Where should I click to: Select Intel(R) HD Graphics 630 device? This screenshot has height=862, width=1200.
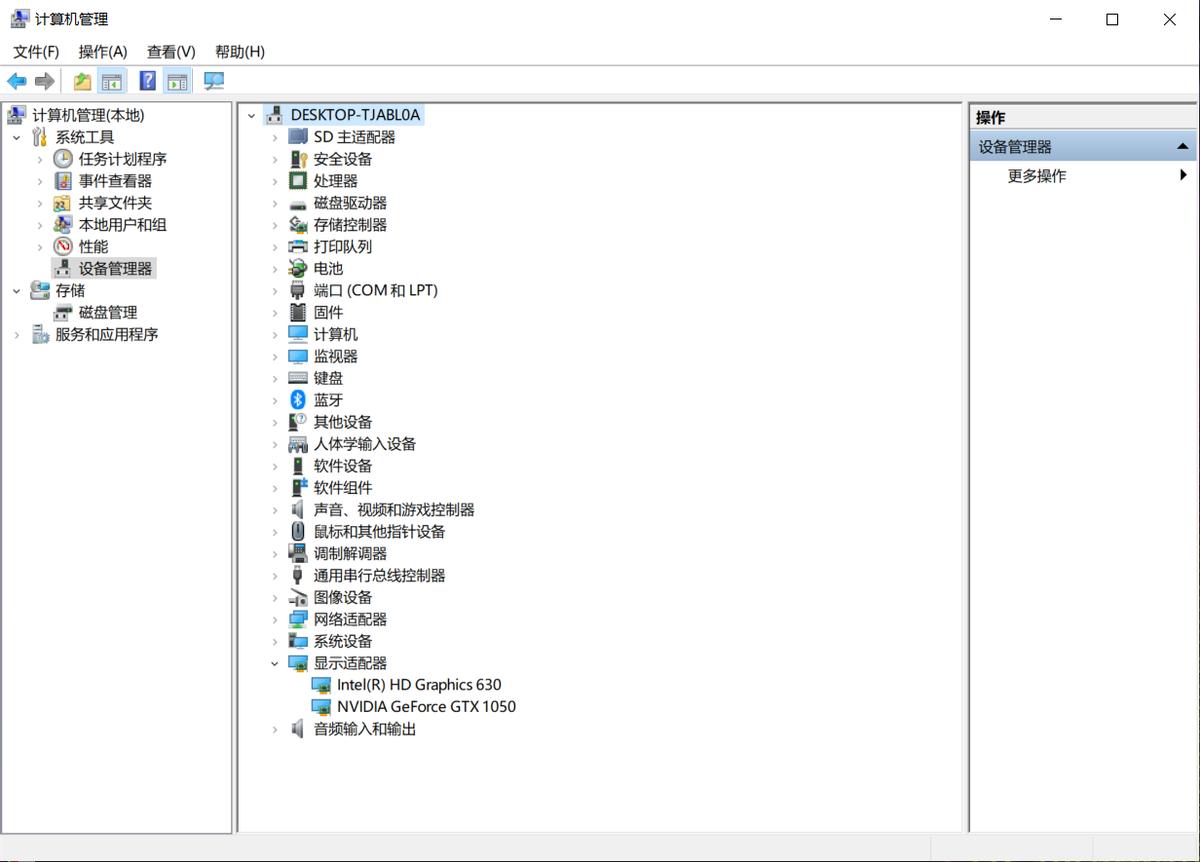[x=419, y=684]
